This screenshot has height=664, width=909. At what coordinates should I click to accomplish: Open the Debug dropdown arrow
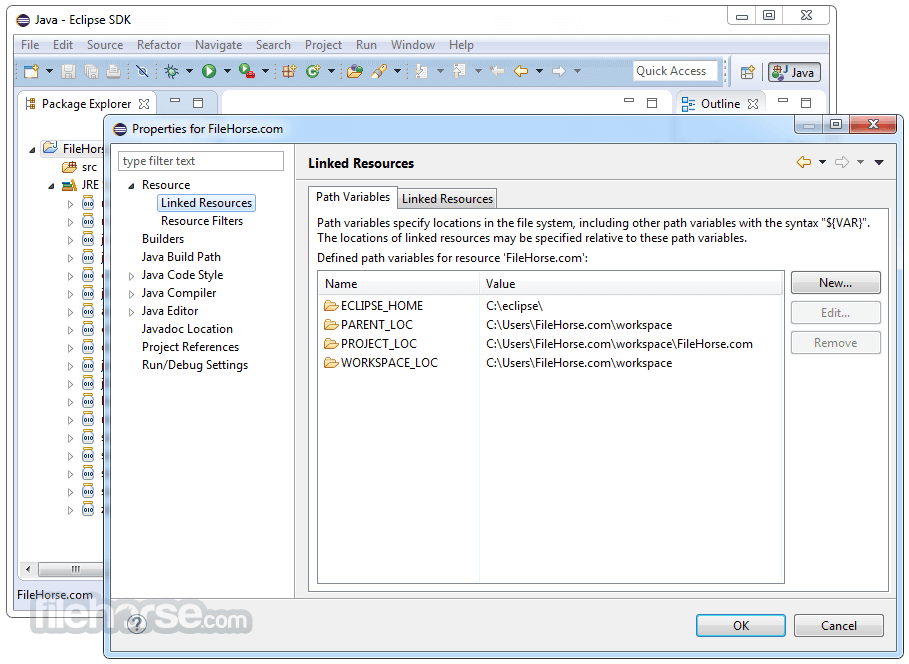pyautogui.click(x=189, y=71)
